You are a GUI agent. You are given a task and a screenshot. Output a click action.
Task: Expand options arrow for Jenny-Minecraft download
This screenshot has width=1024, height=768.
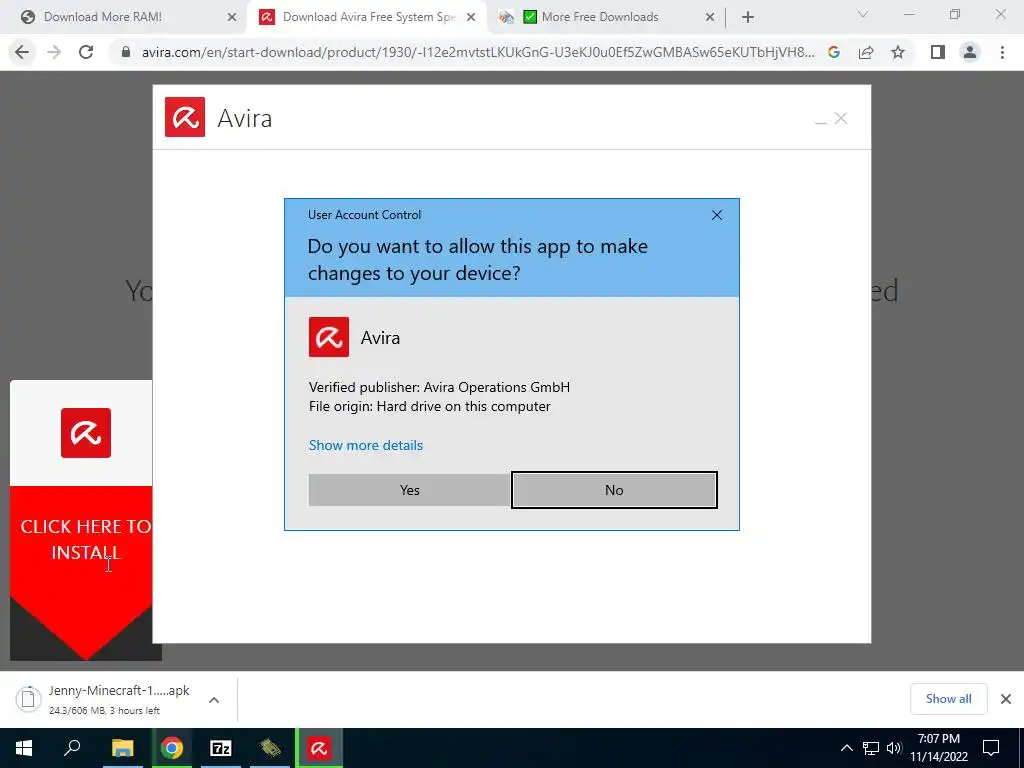[x=214, y=699]
